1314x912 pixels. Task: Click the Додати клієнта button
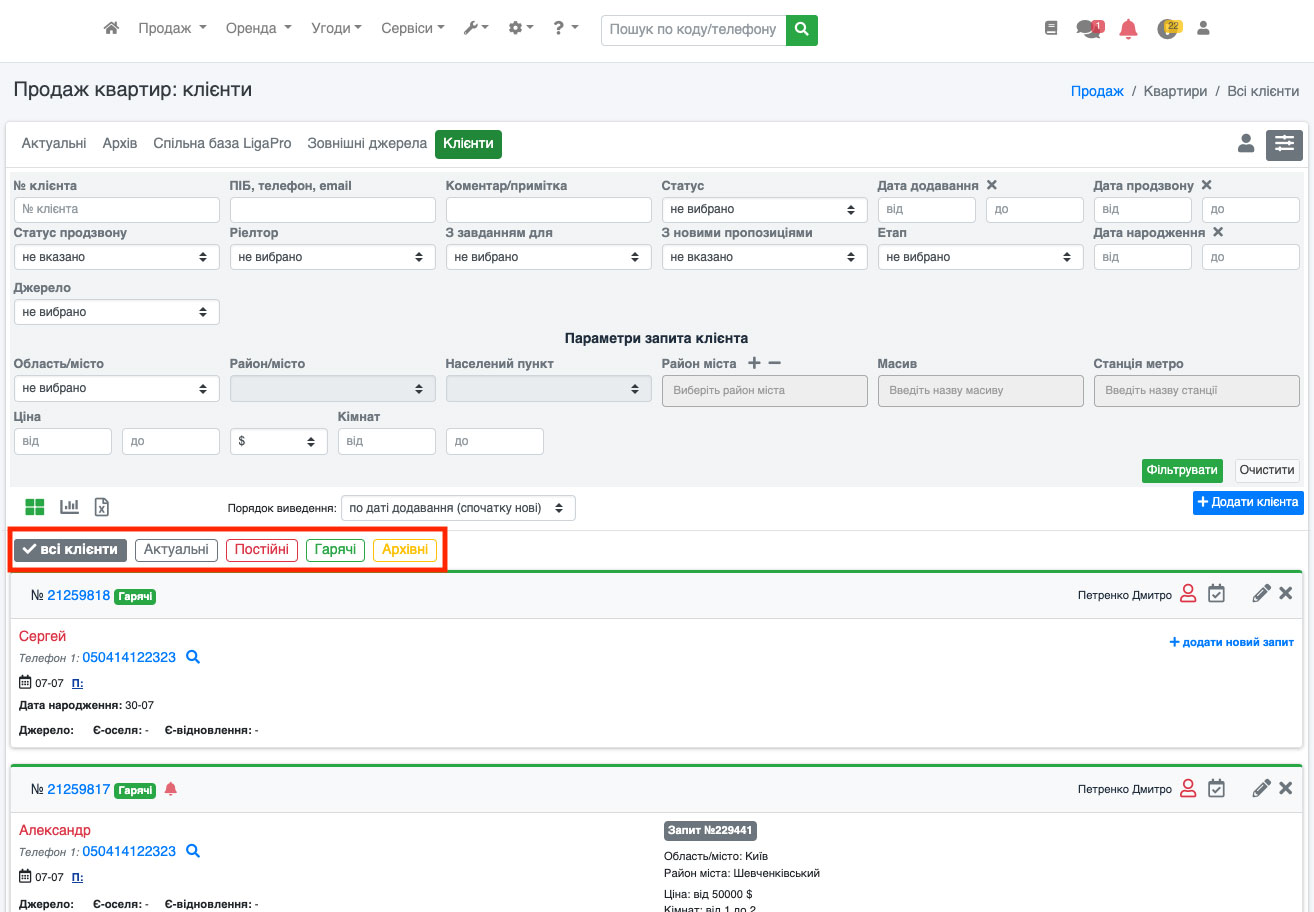(1247, 502)
